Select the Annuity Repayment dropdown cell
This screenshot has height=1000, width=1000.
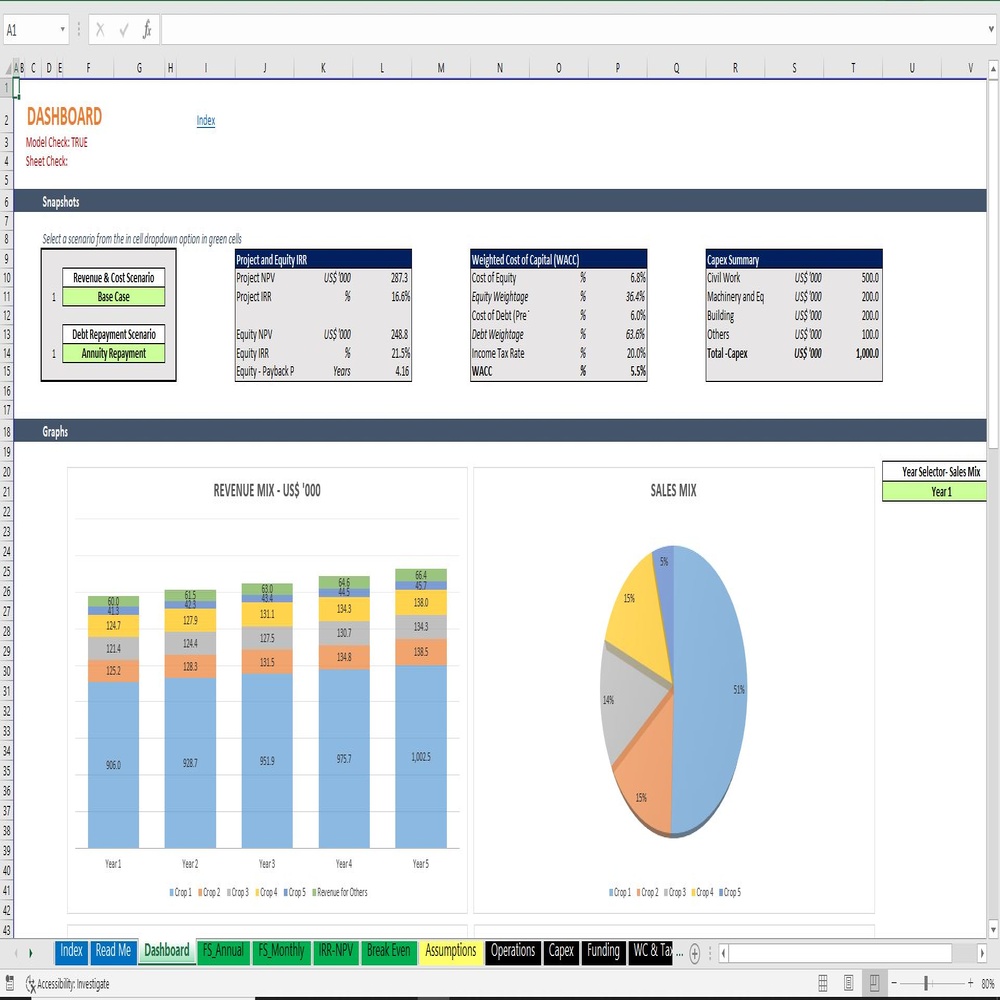point(114,353)
